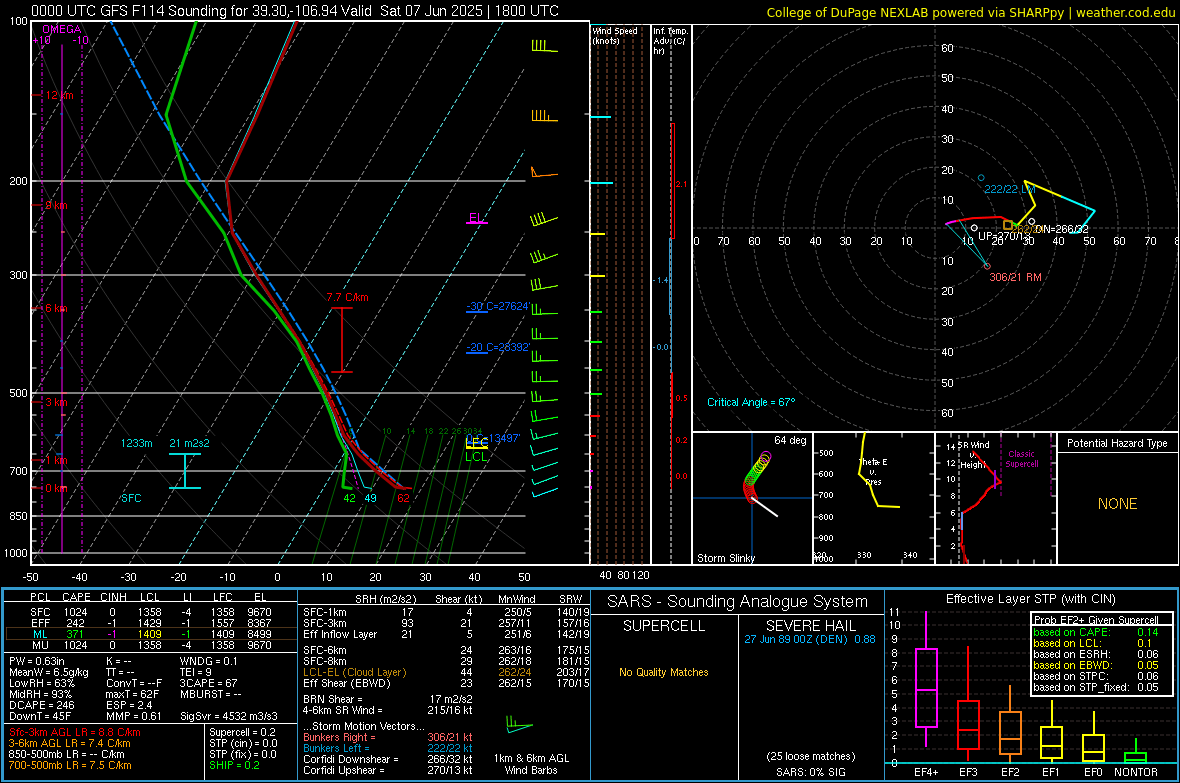Click the 222/22 LM hodograph label
The image size is (1180, 783).
tap(1010, 189)
